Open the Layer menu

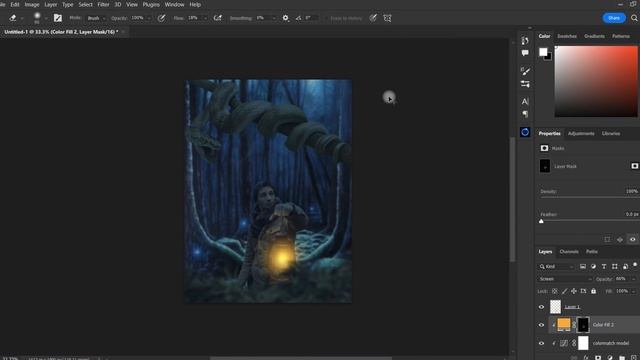pyautogui.click(x=51, y=4)
